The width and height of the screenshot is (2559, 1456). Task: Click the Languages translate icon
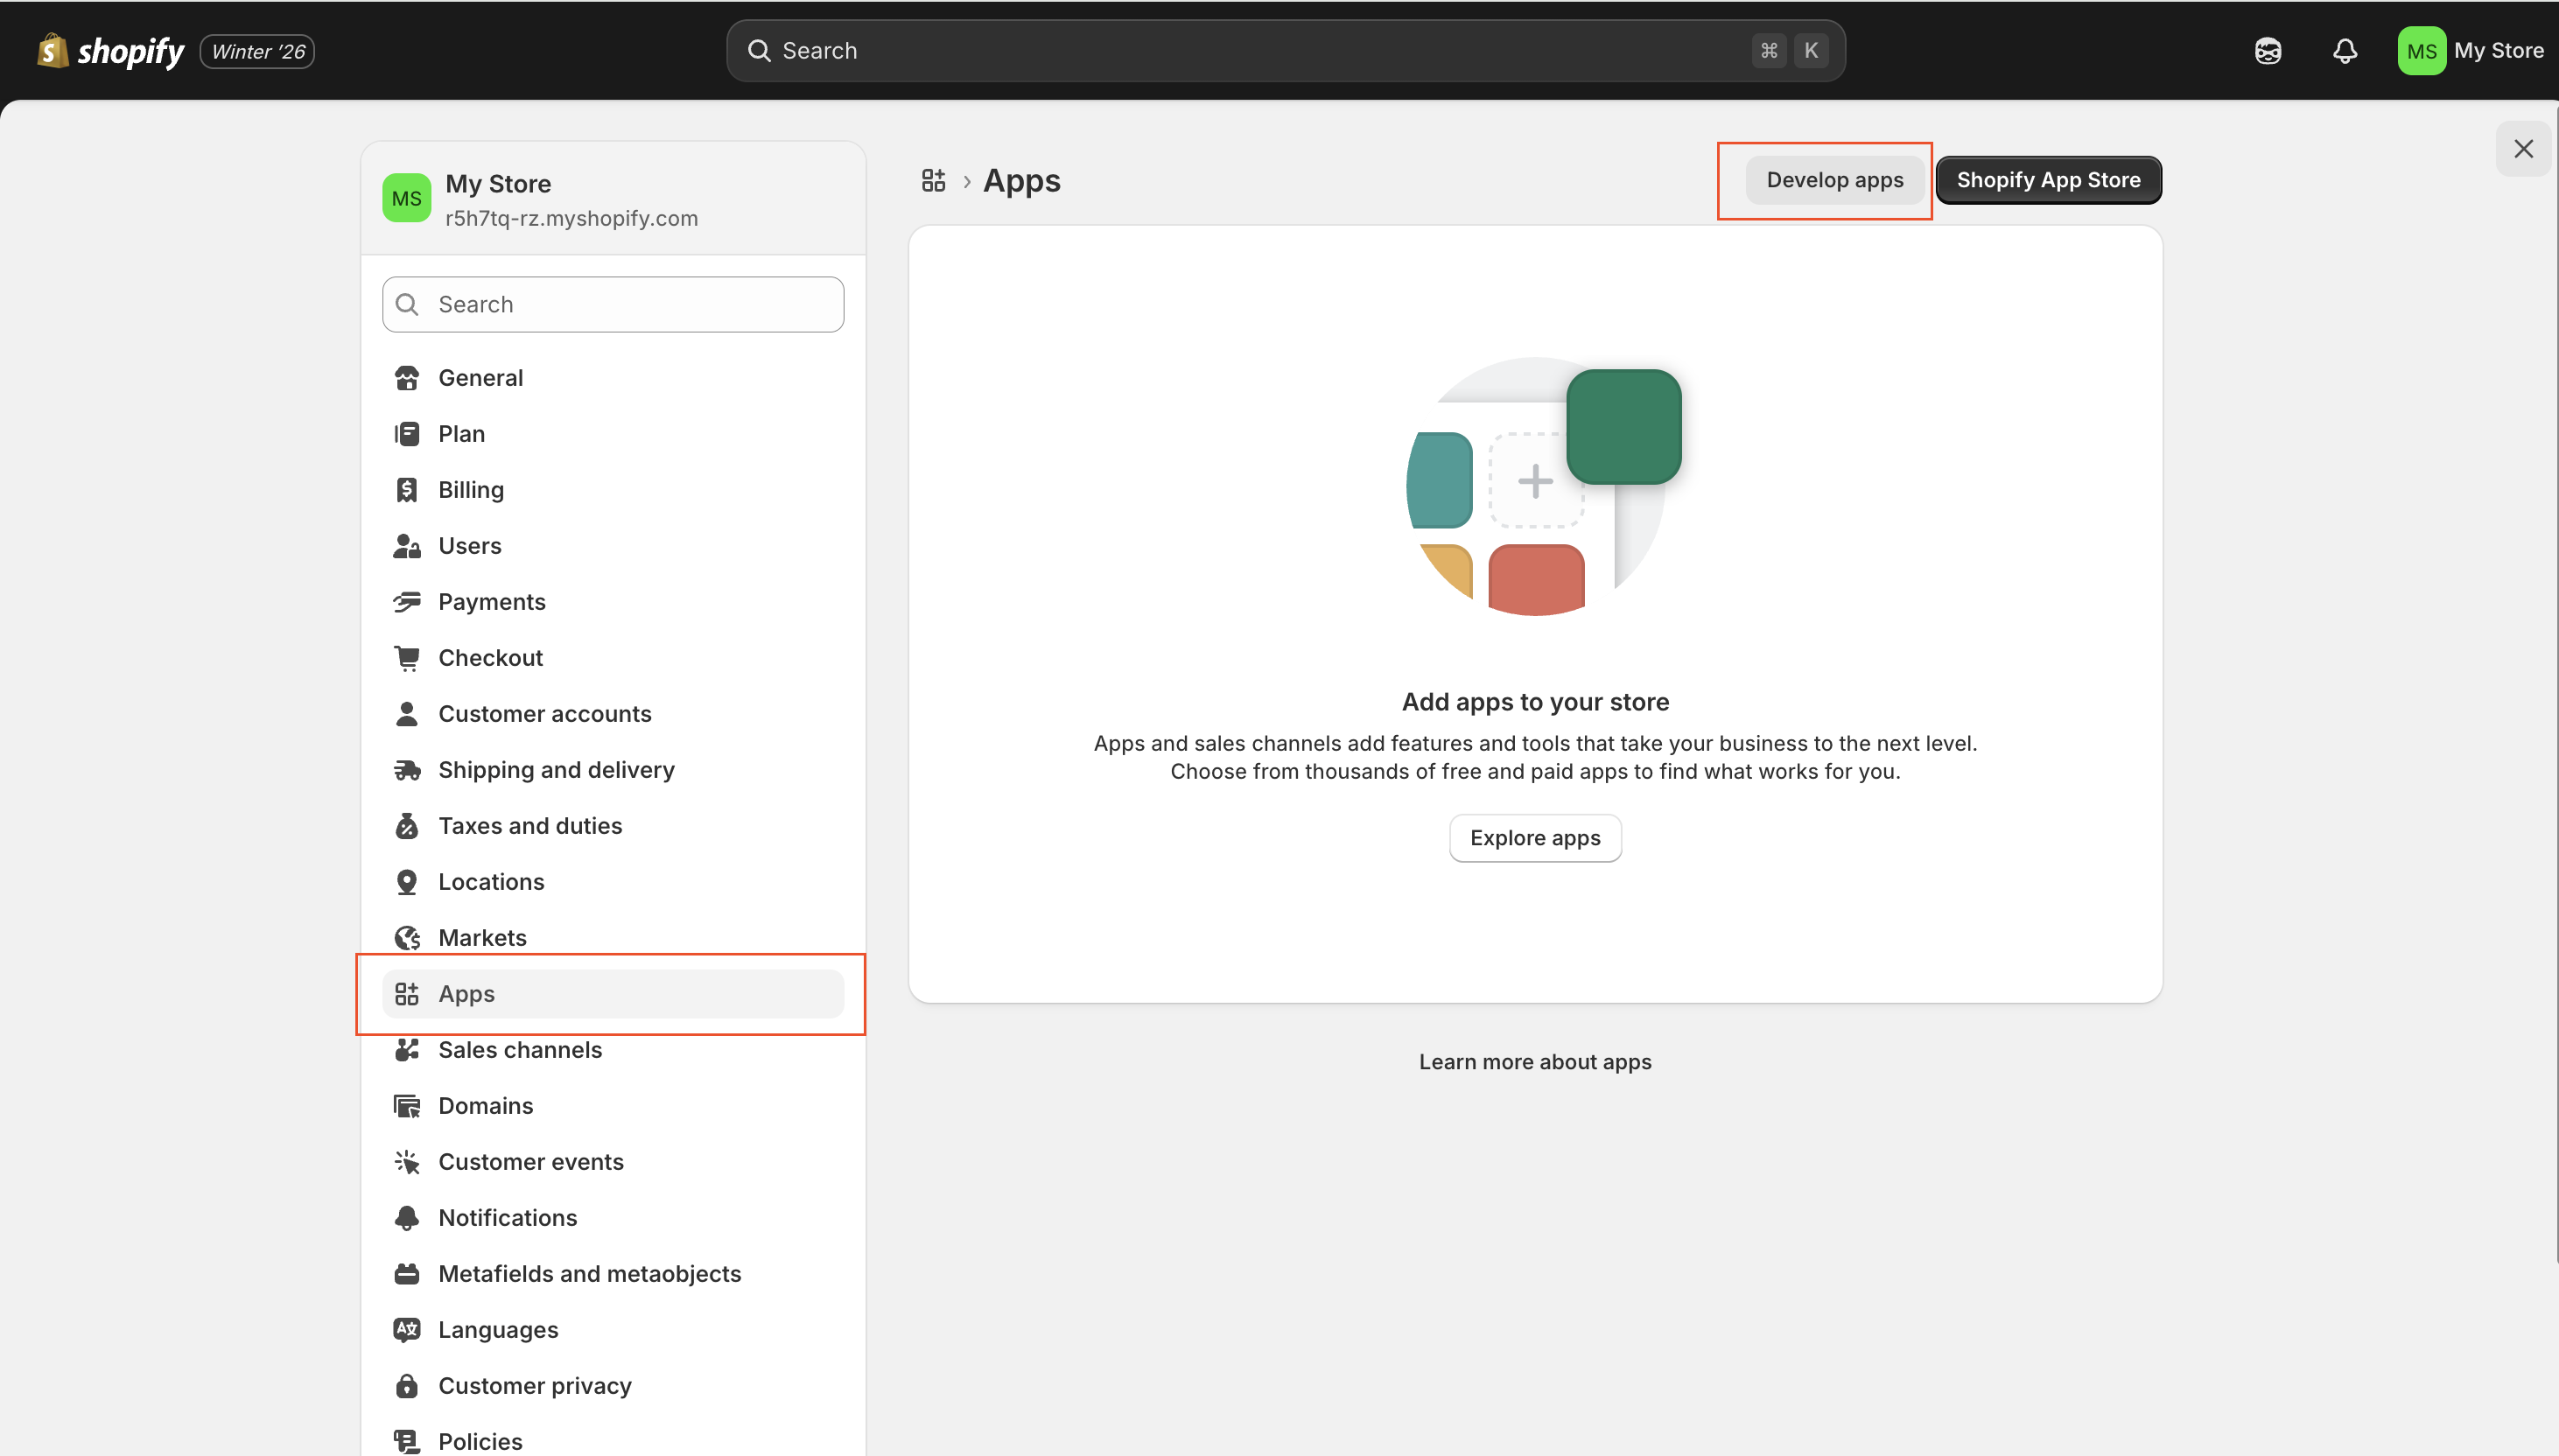coord(406,1330)
